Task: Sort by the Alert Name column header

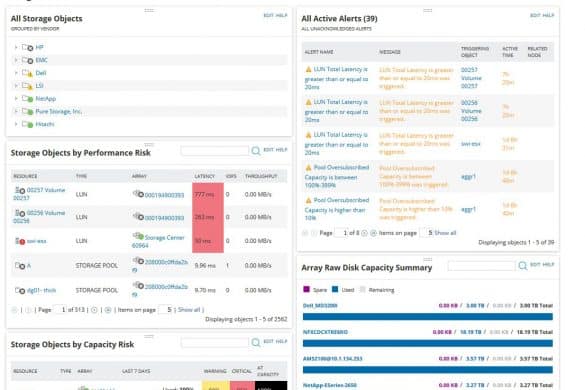Action: 319,52
